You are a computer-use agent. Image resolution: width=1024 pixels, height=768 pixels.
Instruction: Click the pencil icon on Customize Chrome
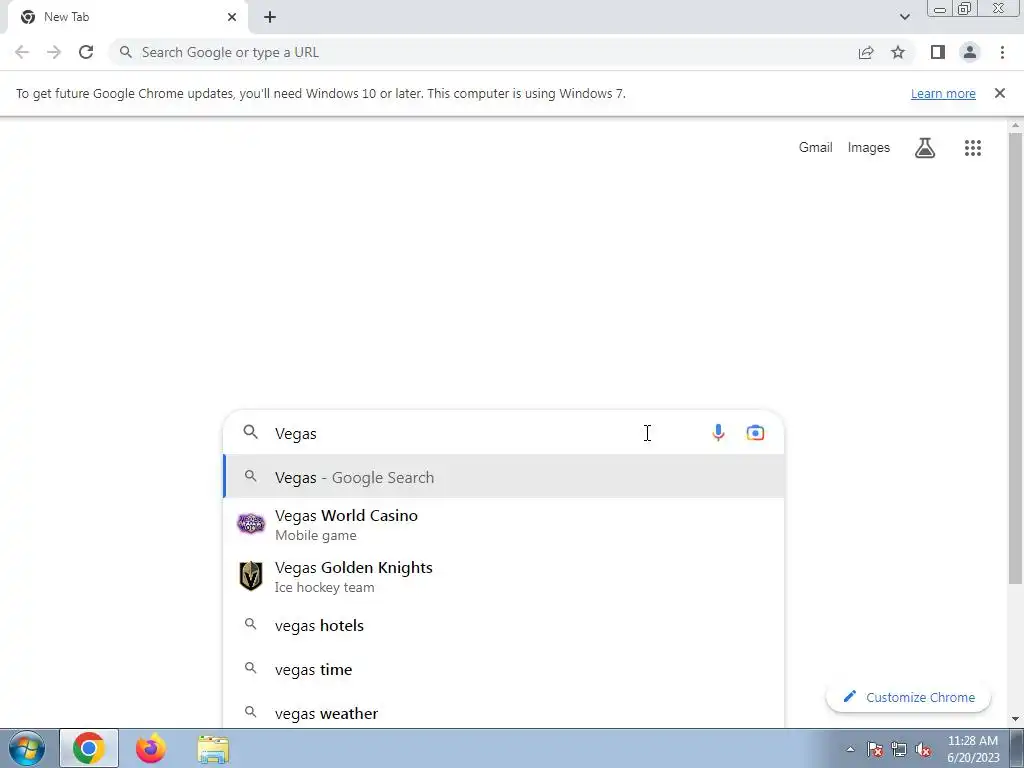pos(850,696)
